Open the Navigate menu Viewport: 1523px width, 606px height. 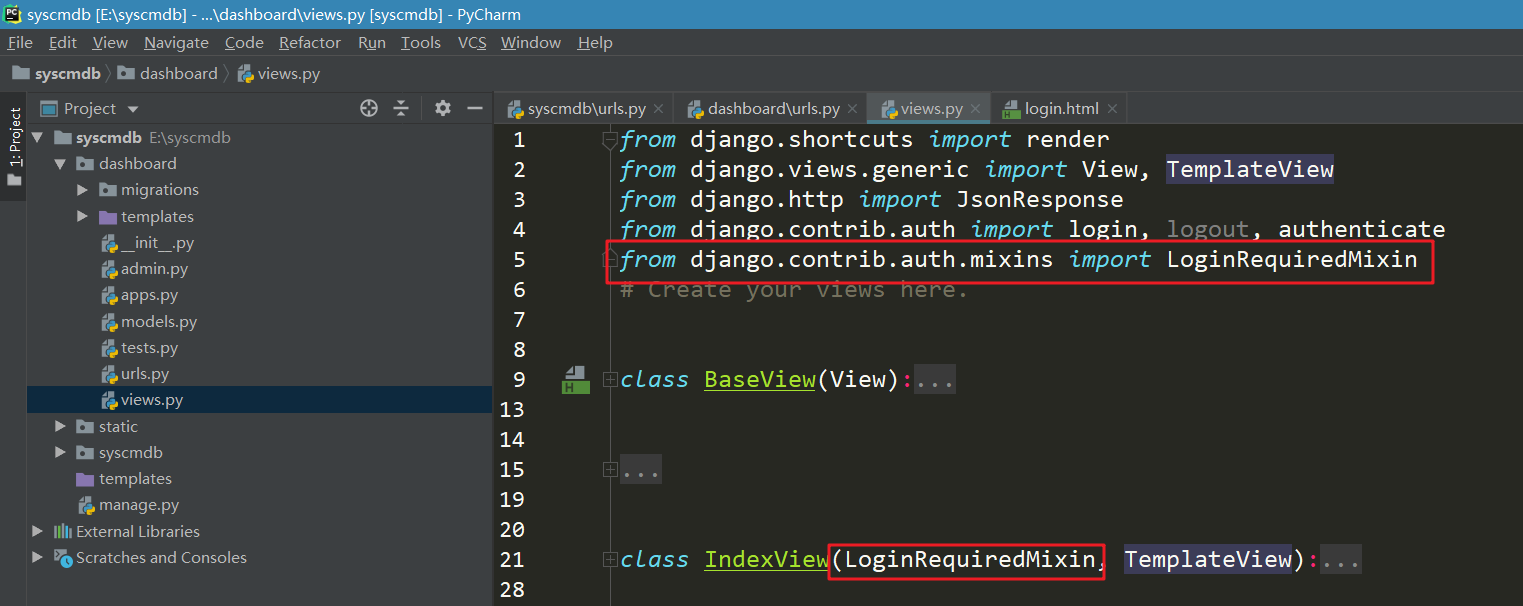click(x=176, y=42)
